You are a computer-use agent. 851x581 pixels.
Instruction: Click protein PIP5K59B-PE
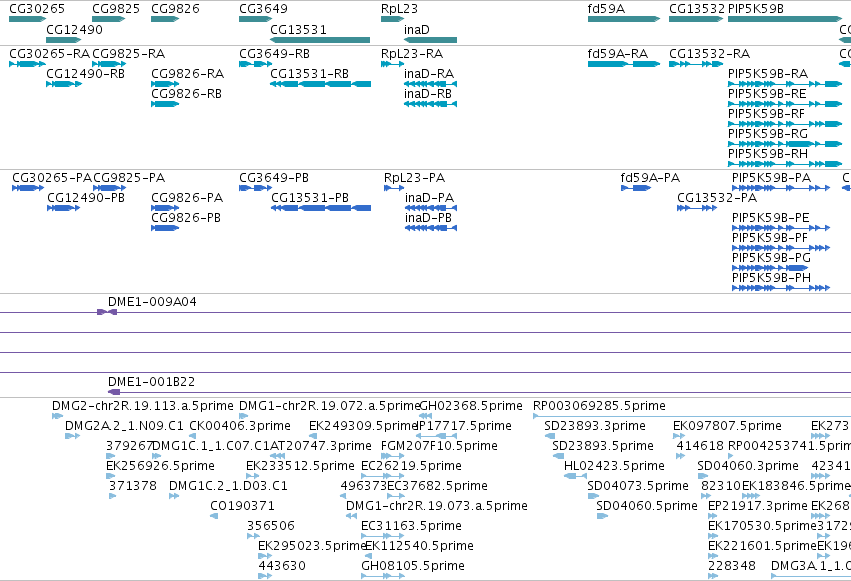coord(781,228)
